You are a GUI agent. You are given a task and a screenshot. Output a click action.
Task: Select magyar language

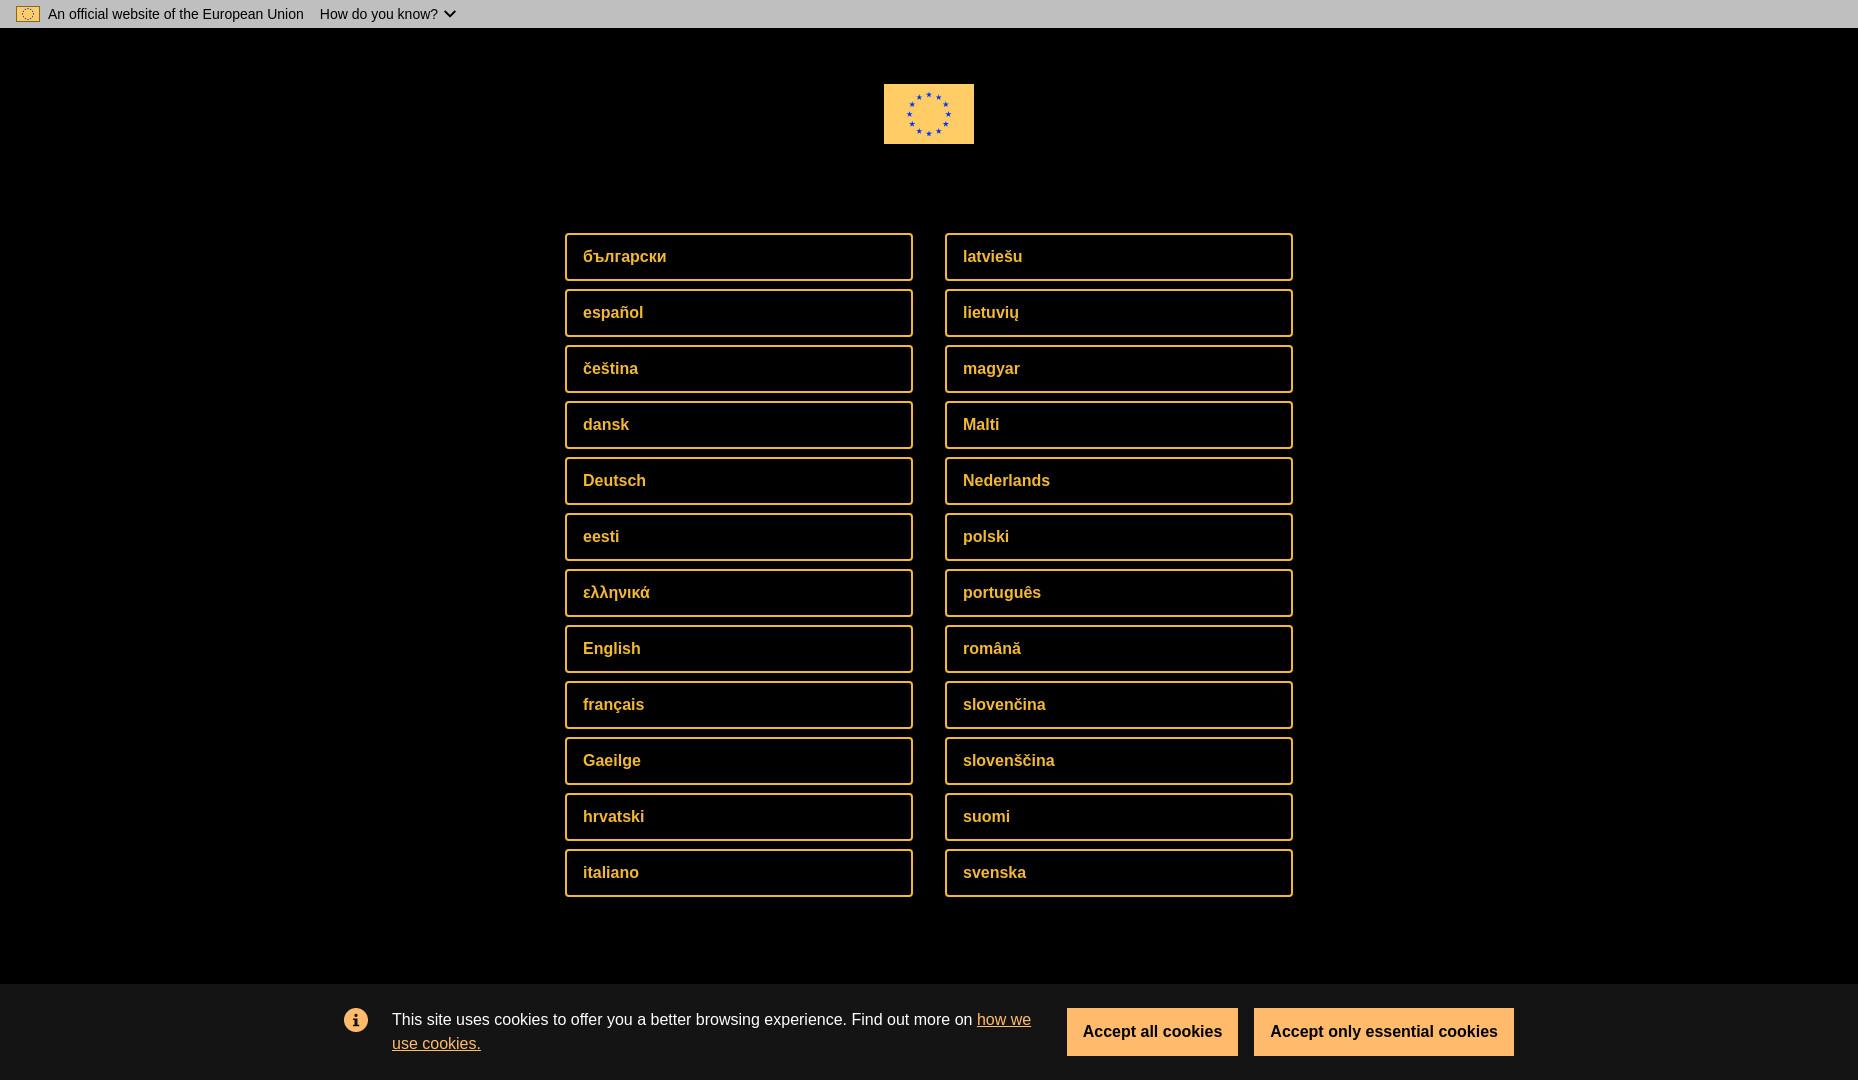point(1119,369)
